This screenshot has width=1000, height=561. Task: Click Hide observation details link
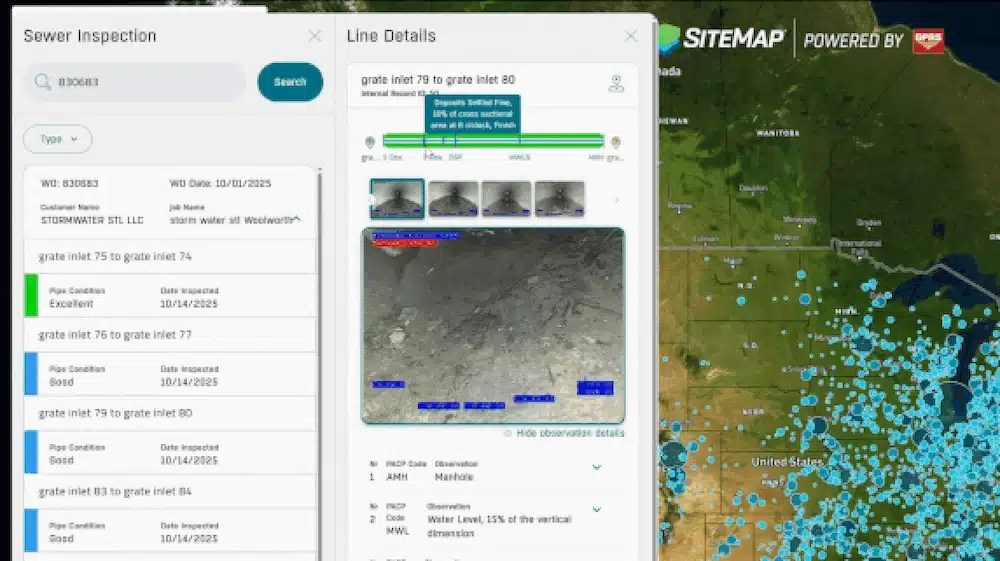click(x=570, y=433)
